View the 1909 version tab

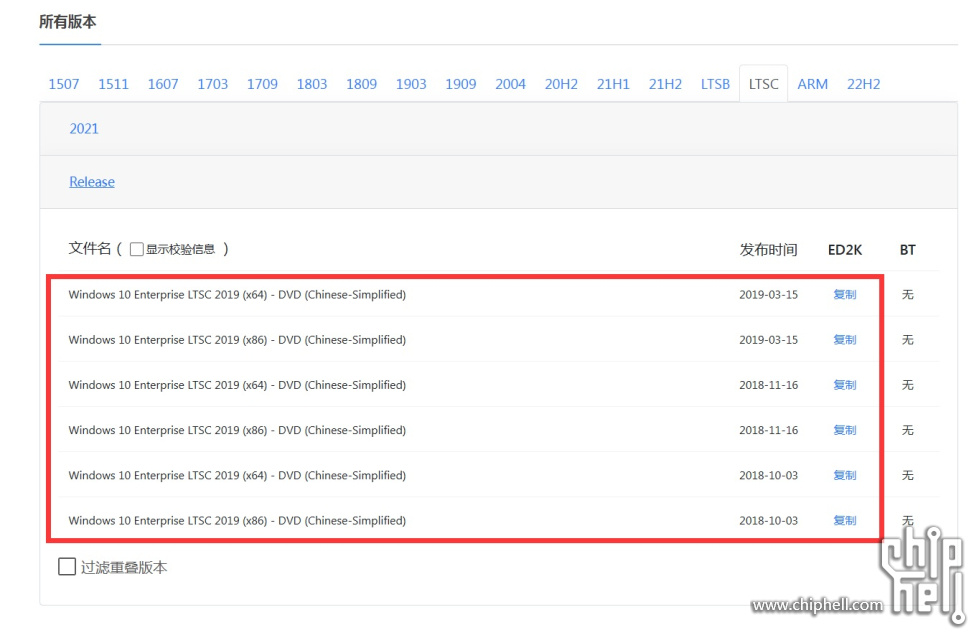click(461, 84)
